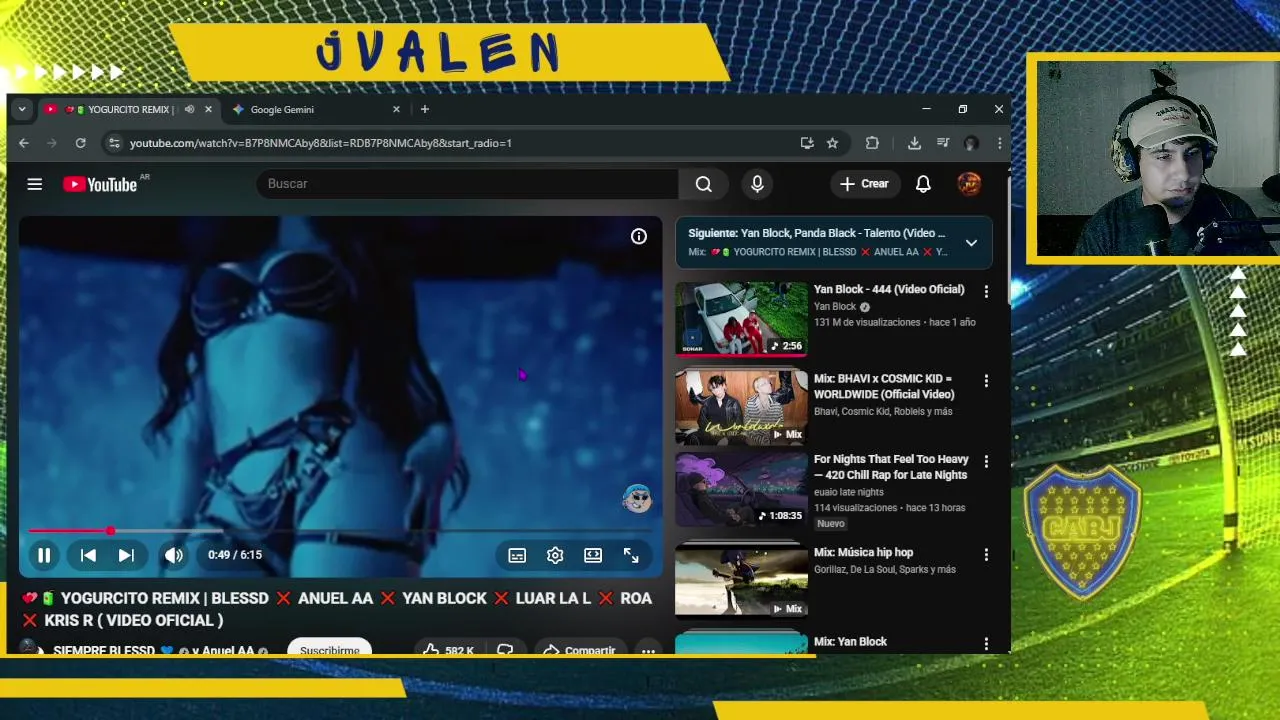This screenshot has width=1280, height=720.
Task: Click the youtube.com URL in the address bar
Action: [x=320, y=143]
